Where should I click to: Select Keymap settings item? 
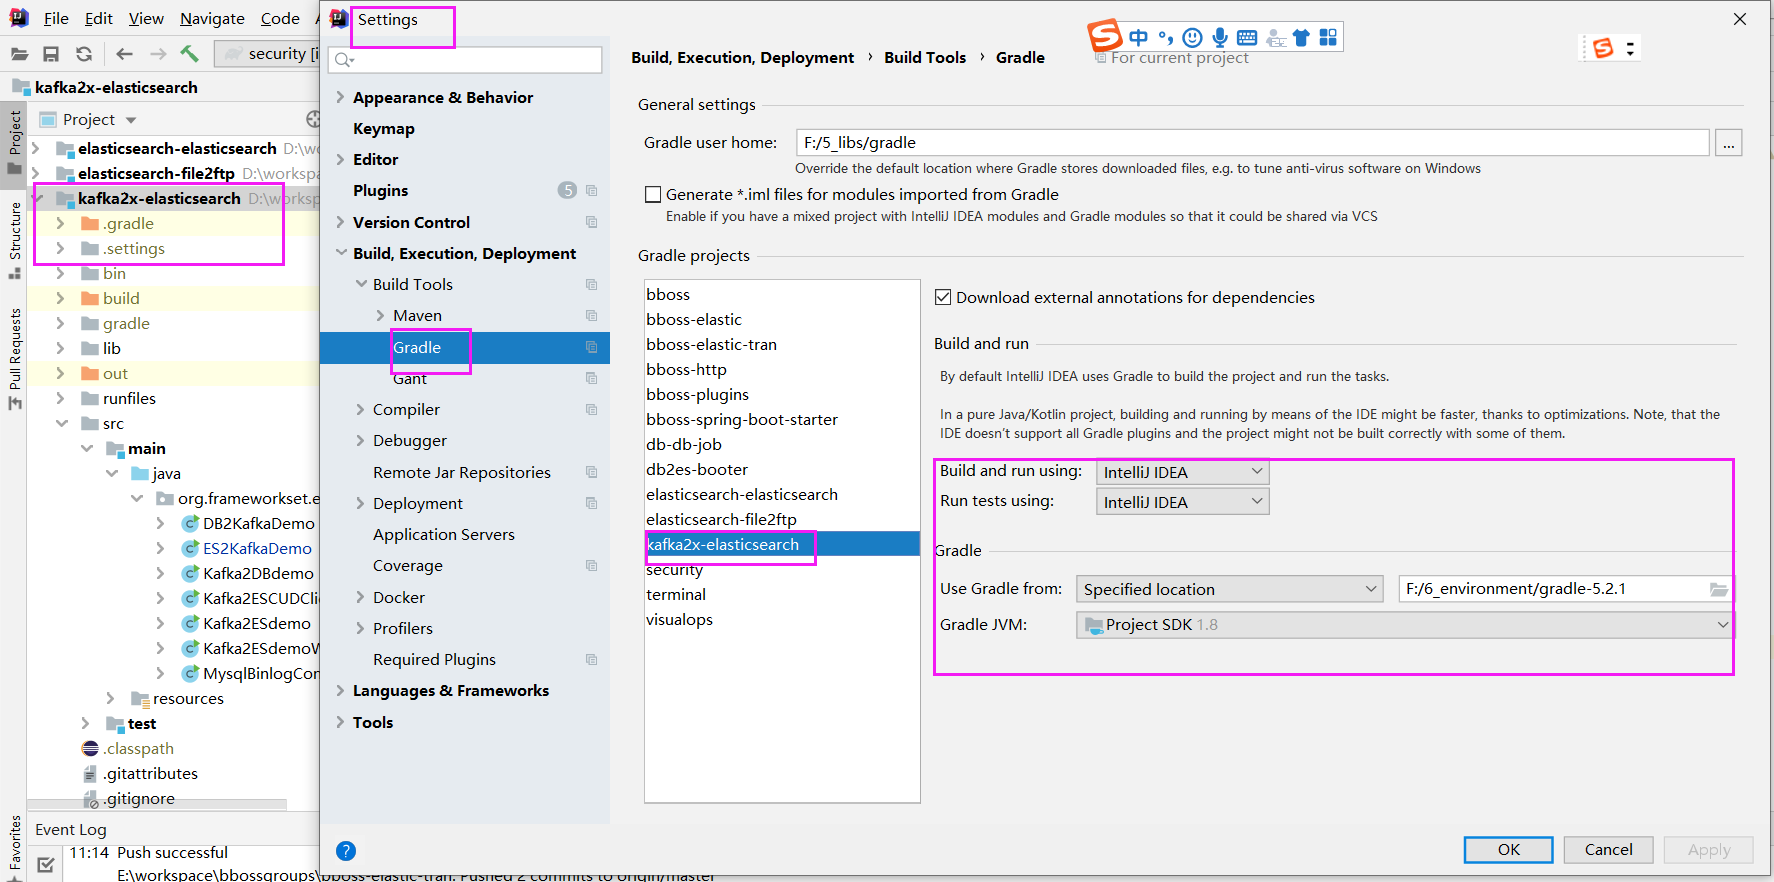384,128
